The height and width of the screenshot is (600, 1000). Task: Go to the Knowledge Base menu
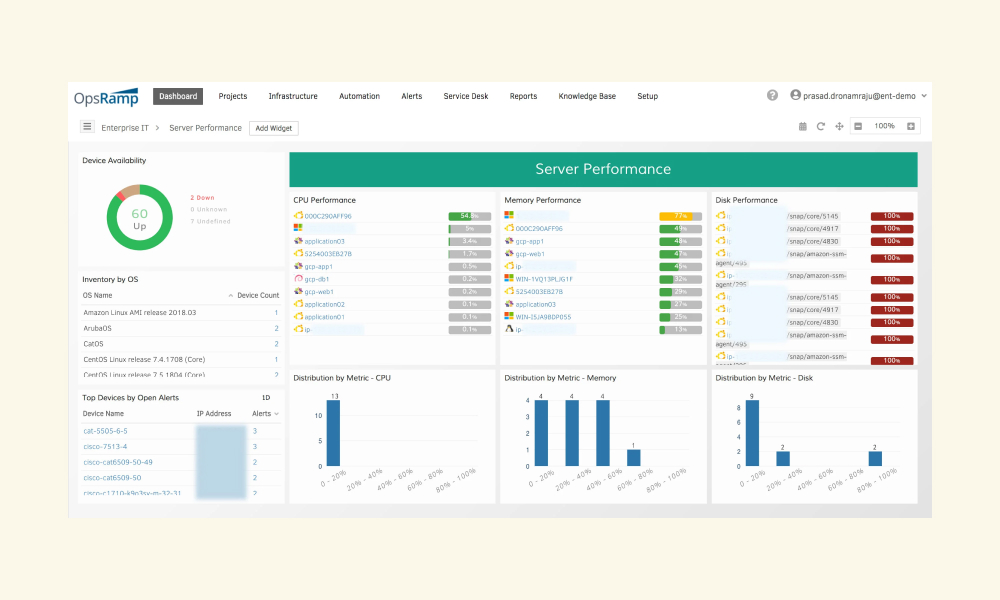click(x=587, y=96)
